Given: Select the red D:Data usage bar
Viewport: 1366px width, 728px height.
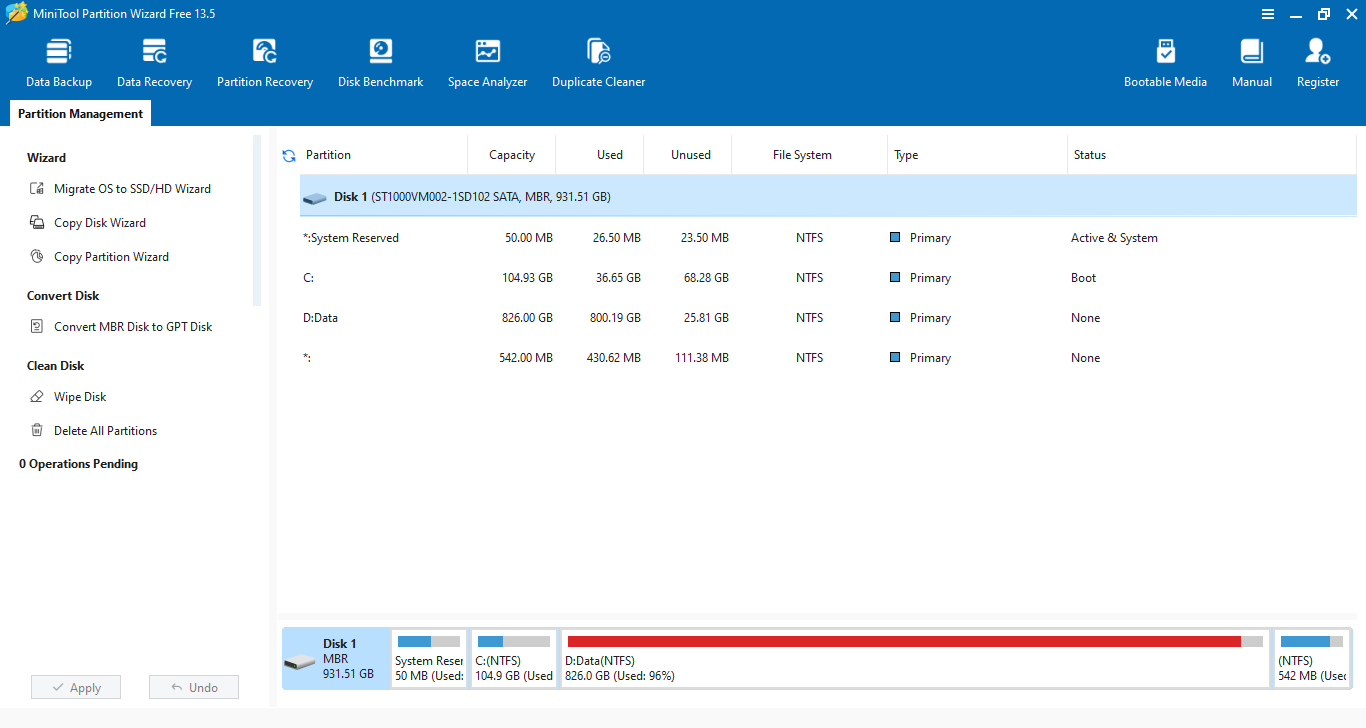Looking at the screenshot, I should click(x=904, y=641).
